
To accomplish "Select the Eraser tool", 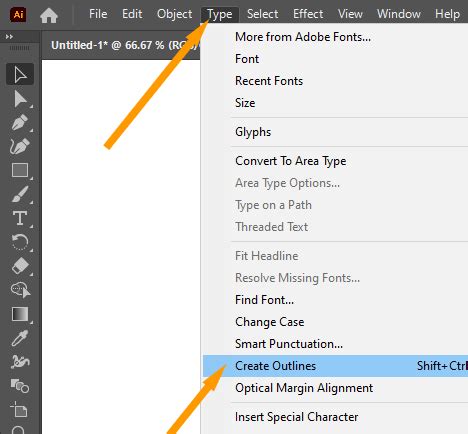I will 20,266.
